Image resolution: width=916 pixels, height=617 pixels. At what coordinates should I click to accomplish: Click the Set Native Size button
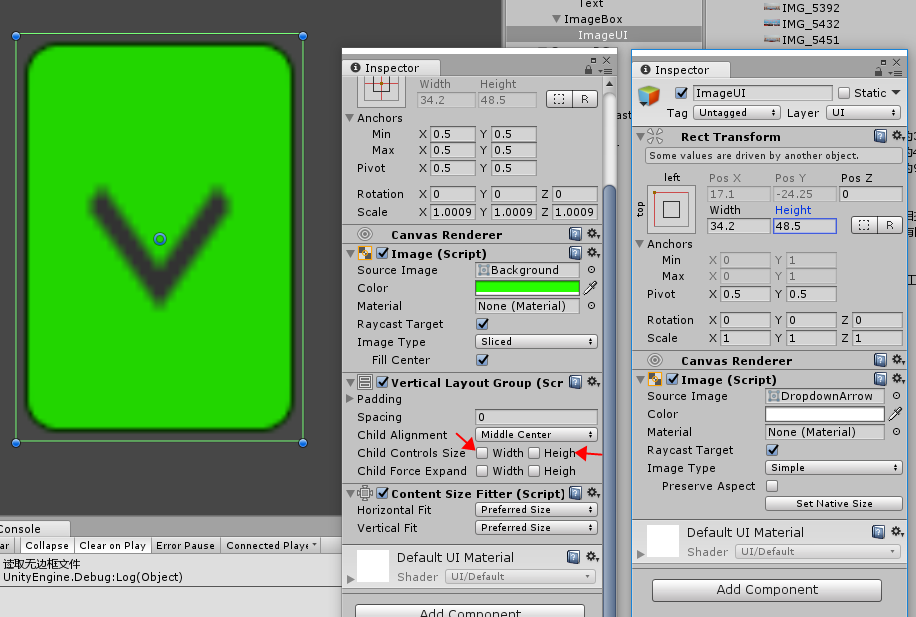tap(833, 503)
